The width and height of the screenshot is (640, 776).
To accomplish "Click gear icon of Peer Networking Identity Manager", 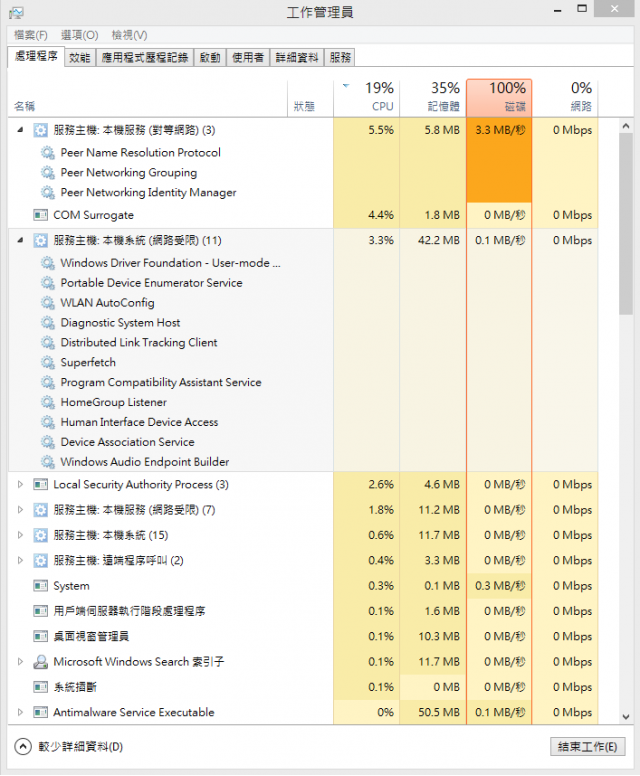I will click(48, 192).
